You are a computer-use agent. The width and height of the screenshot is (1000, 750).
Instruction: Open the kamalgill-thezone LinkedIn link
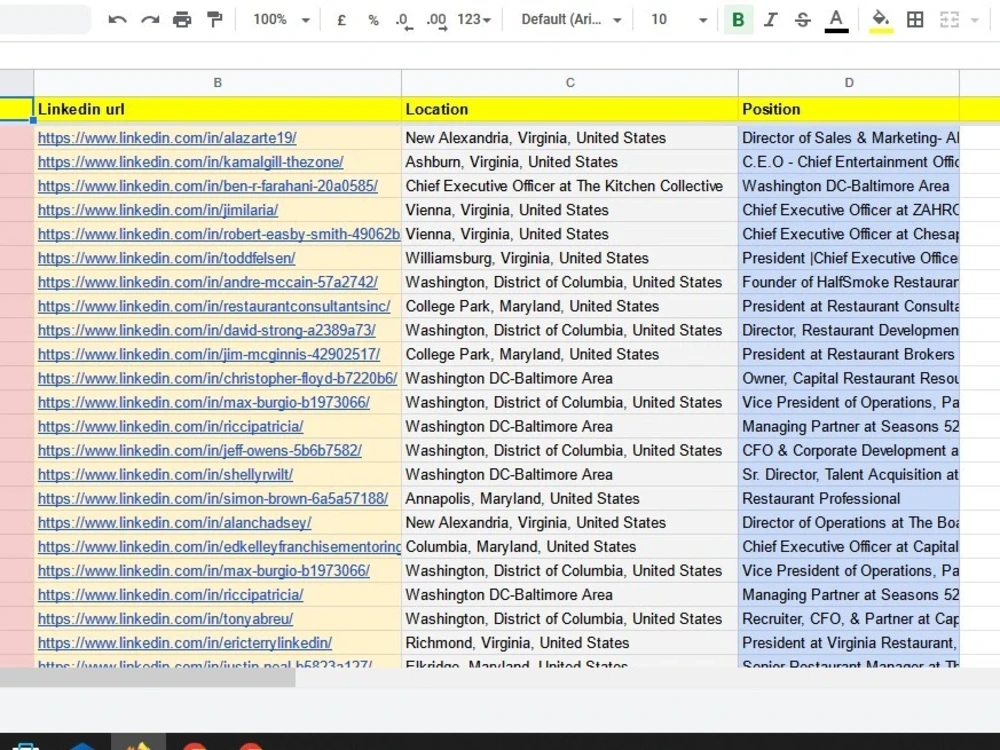(x=191, y=162)
